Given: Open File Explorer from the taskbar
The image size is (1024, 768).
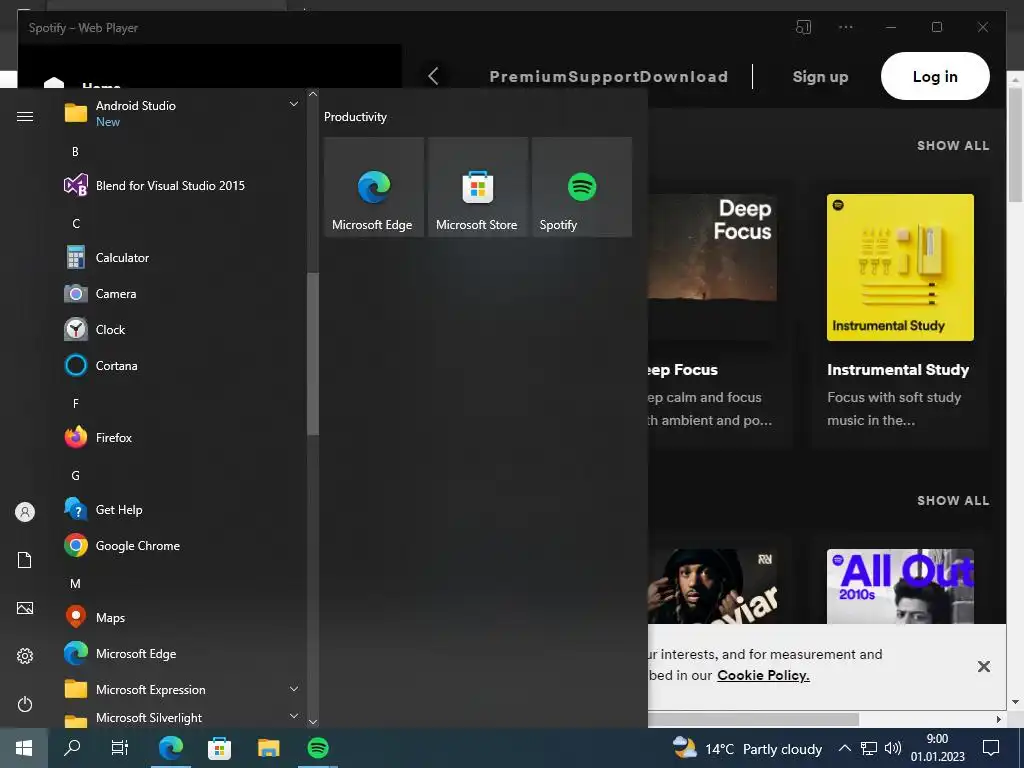Looking at the screenshot, I should pyautogui.click(x=268, y=748).
